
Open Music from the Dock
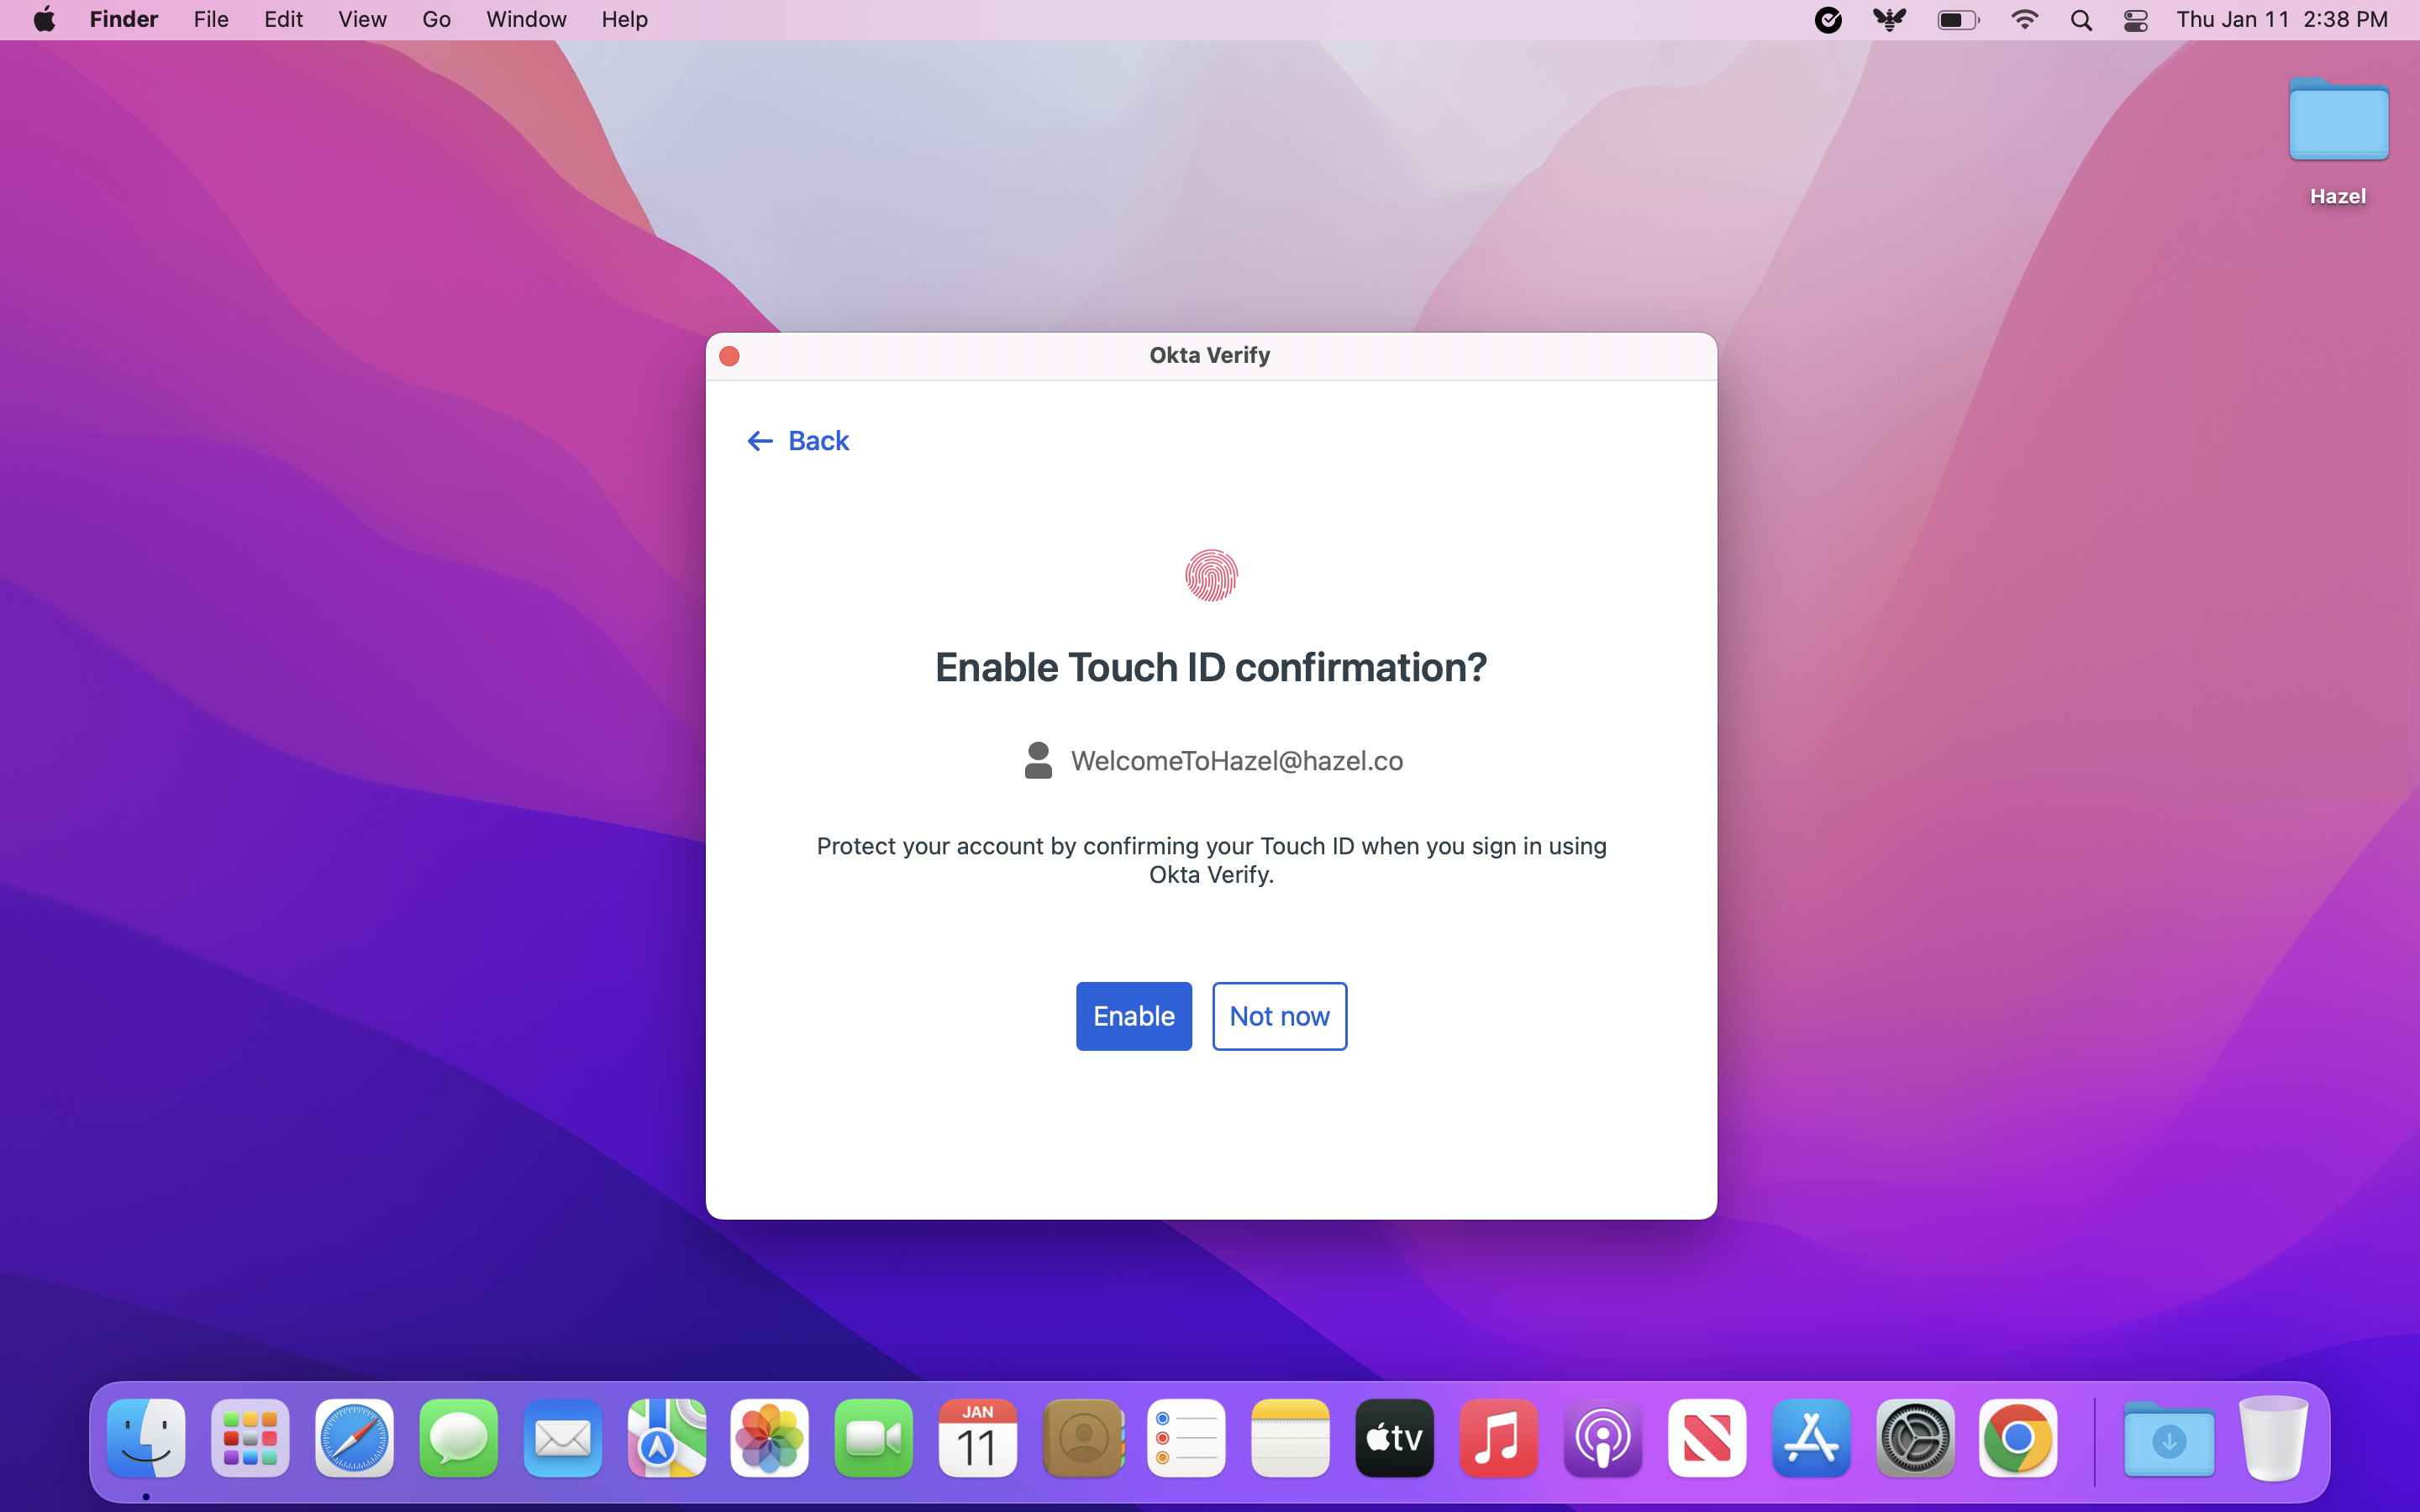1499,1438
